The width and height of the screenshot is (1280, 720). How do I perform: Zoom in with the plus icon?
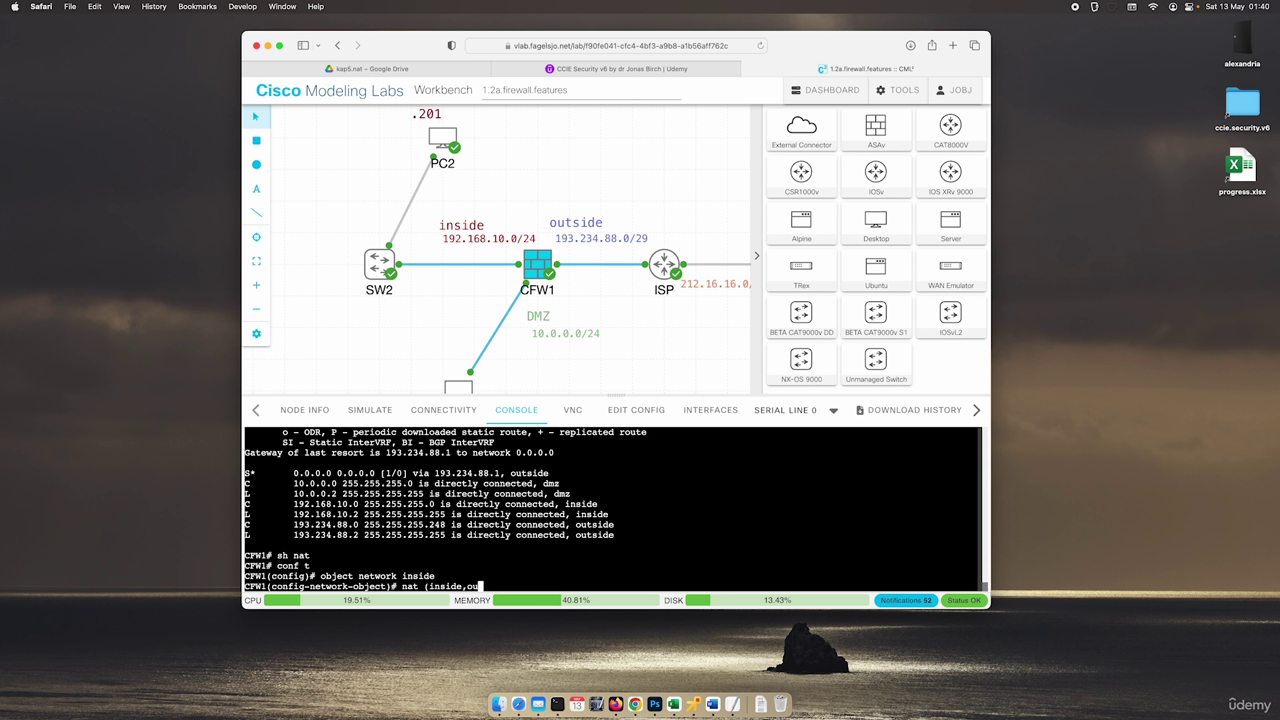point(256,285)
